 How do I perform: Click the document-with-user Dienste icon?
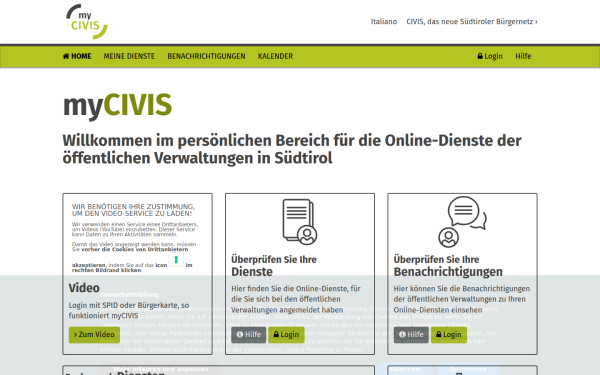click(300, 222)
